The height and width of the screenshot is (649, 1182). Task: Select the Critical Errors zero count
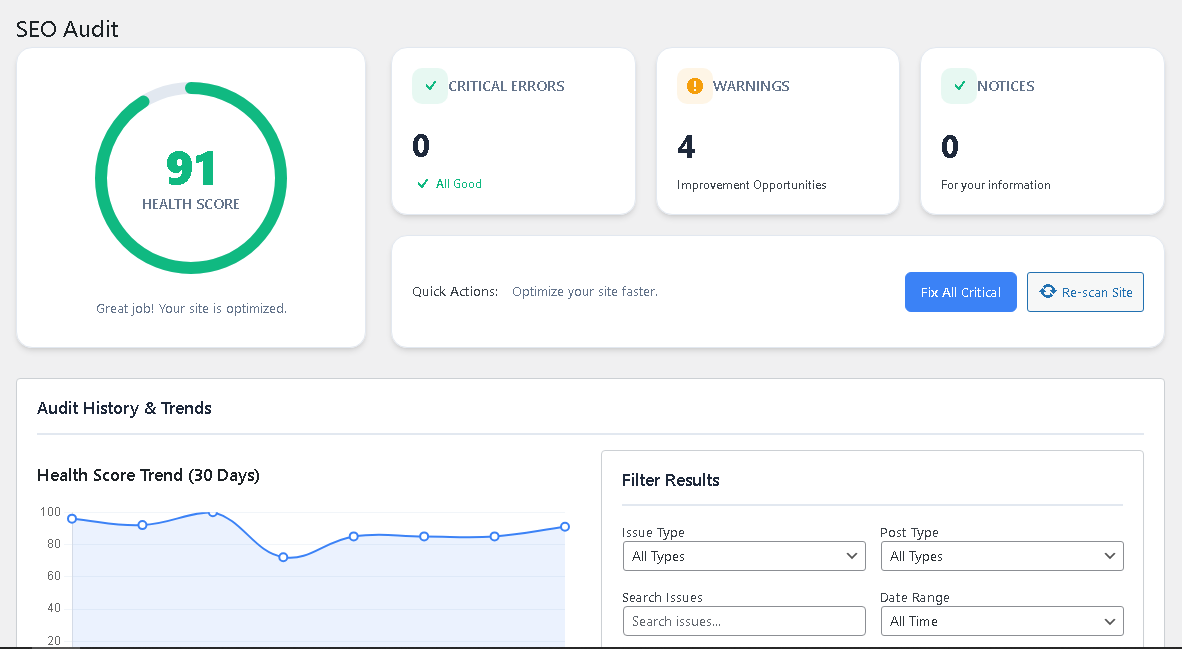tap(420, 146)
